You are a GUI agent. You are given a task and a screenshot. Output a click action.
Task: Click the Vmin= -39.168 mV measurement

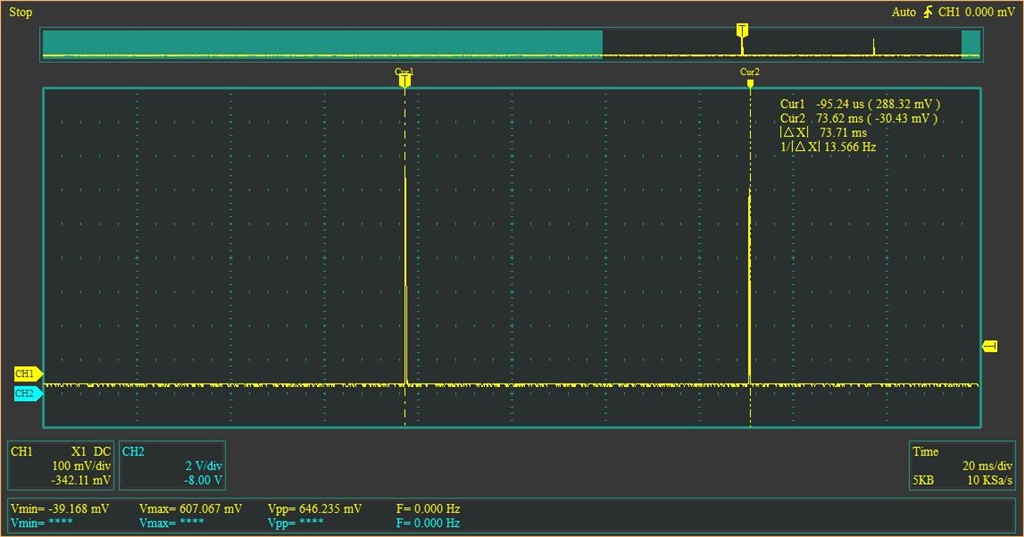(x=60, y=508)
